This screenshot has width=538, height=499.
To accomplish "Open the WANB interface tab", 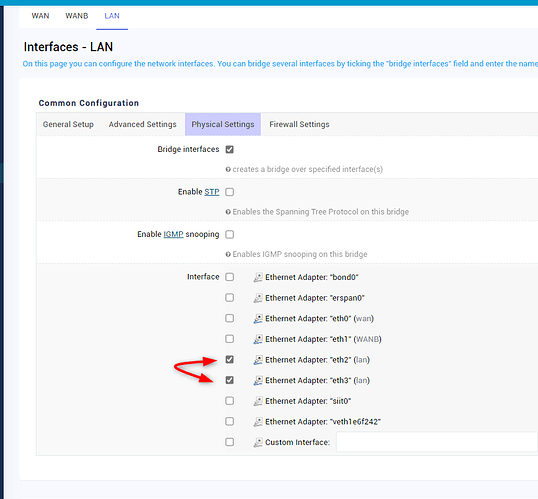I will [x=77, y=16].
